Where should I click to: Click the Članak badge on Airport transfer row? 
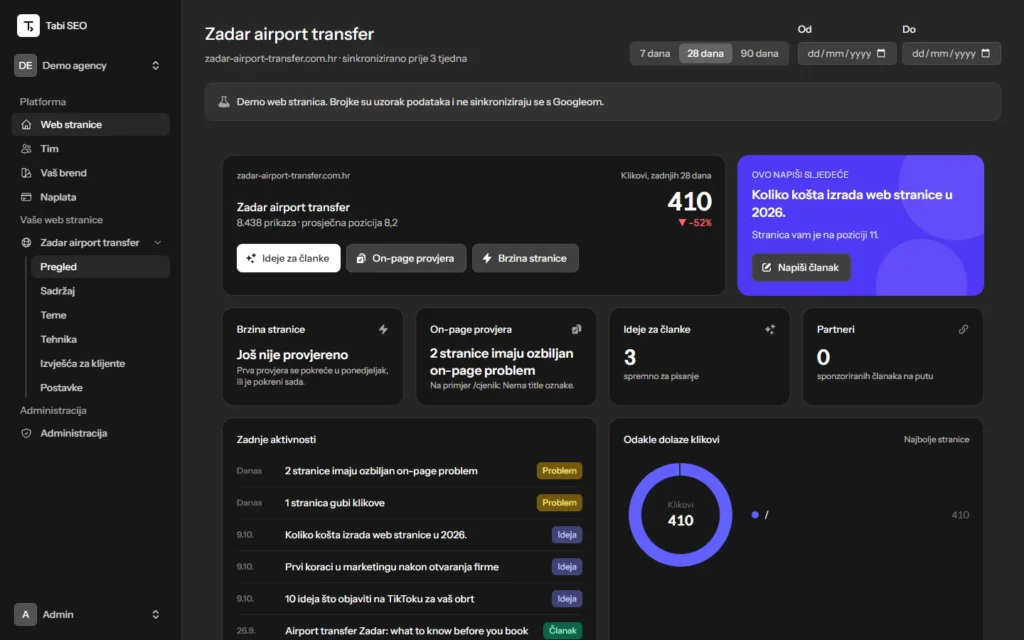[562, 630]
